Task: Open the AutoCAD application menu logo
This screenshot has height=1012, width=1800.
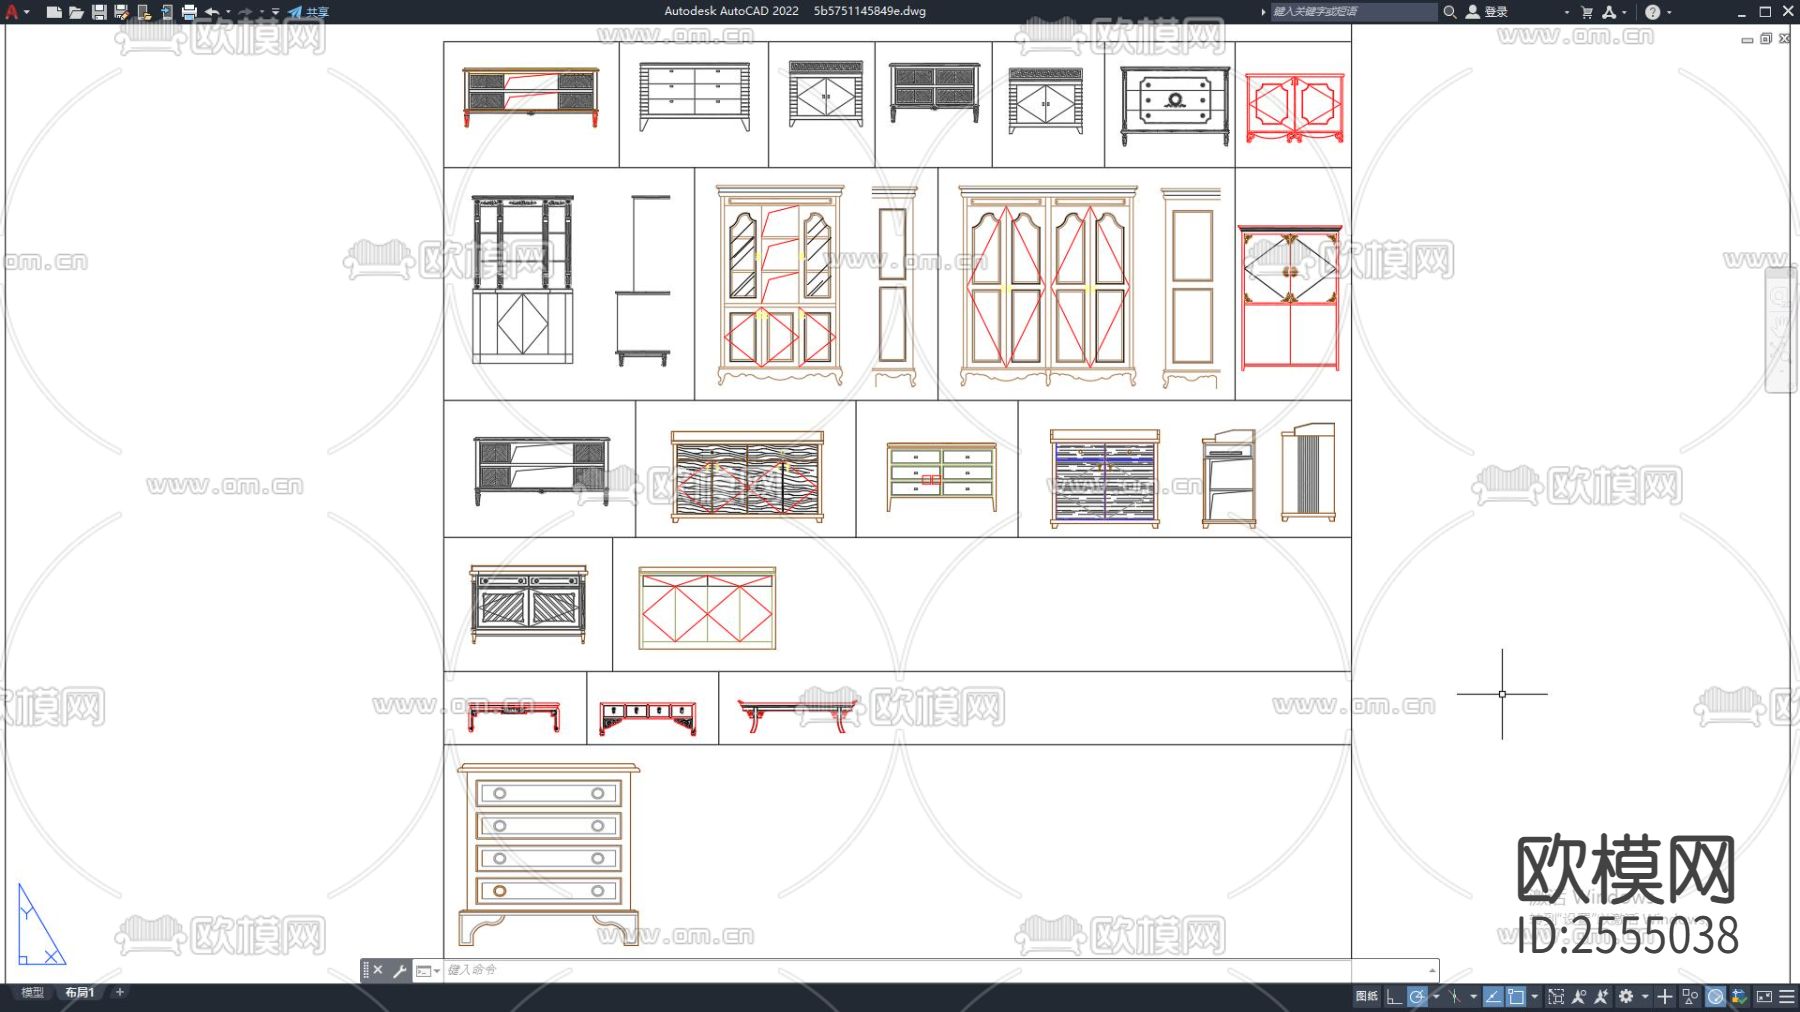Action: point(12,12)
